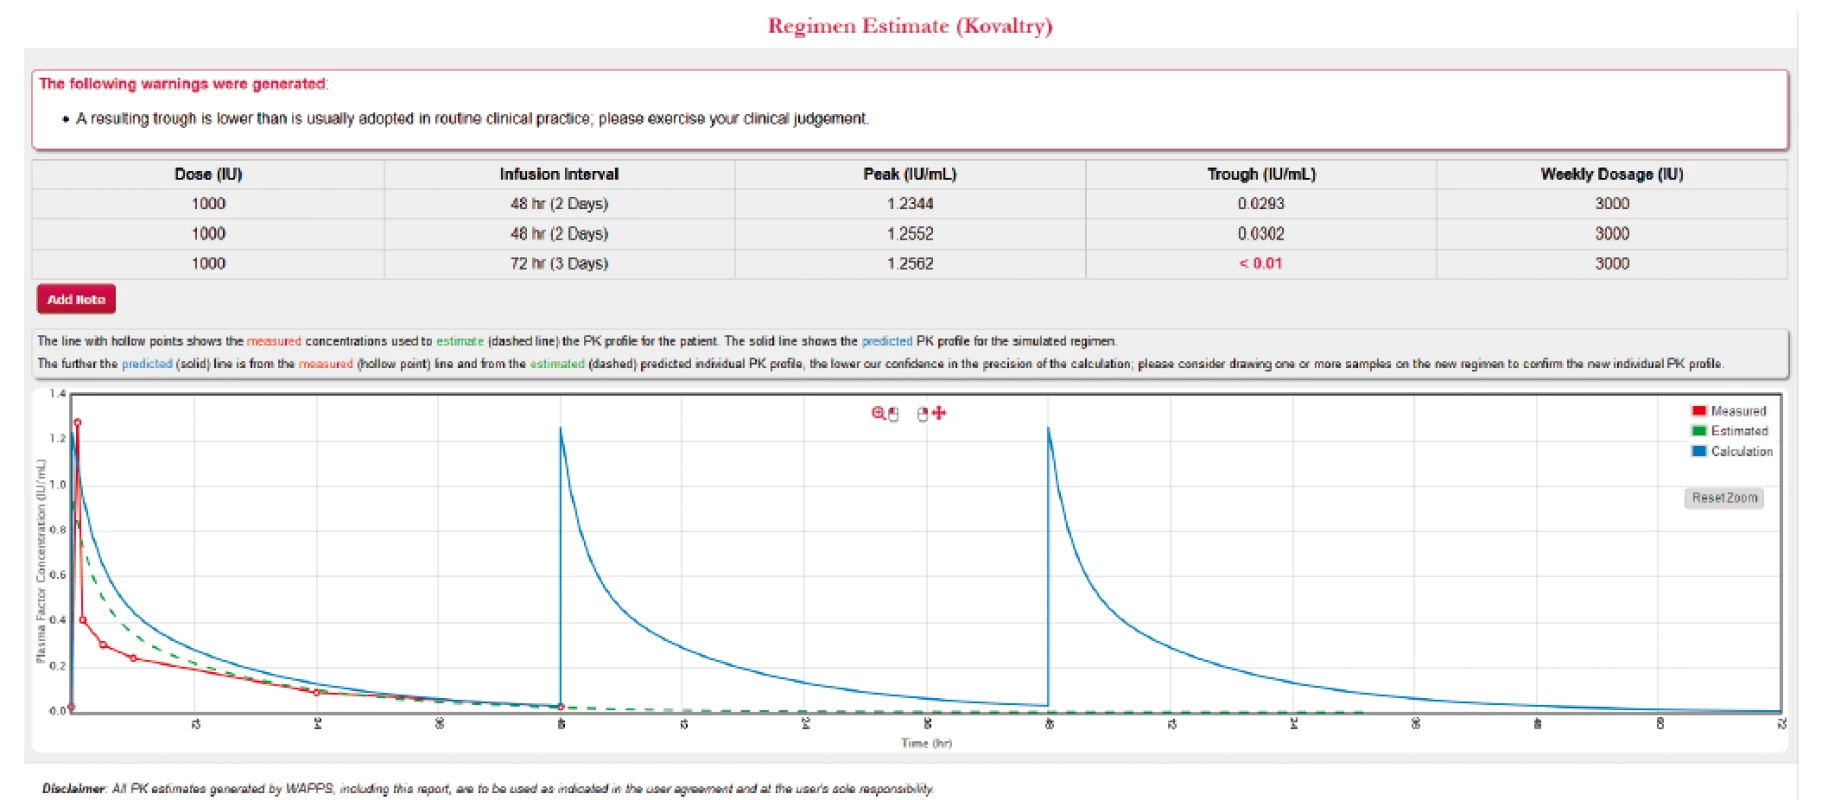The height and width of the screenshot is (800, 1847).
Task: Add a note to the regimen
Action: [76, 299]
